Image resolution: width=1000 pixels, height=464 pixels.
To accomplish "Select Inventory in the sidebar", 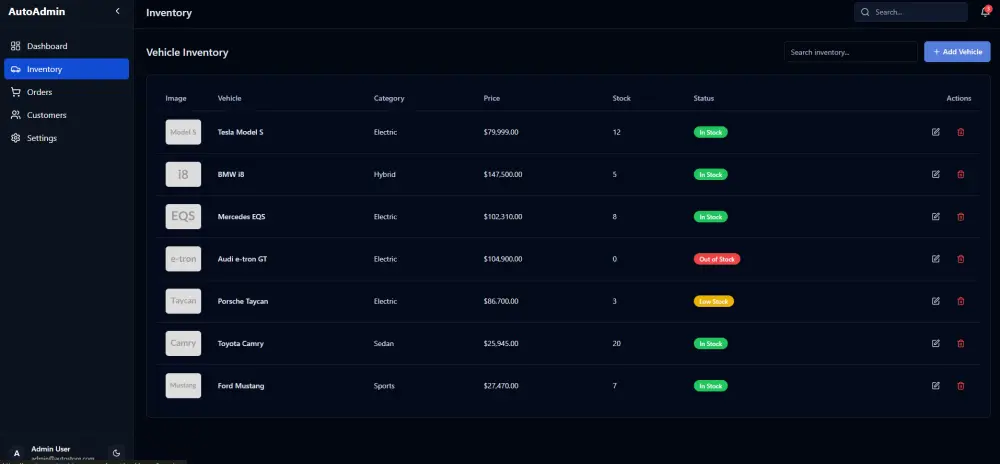I will pos(66,69).
